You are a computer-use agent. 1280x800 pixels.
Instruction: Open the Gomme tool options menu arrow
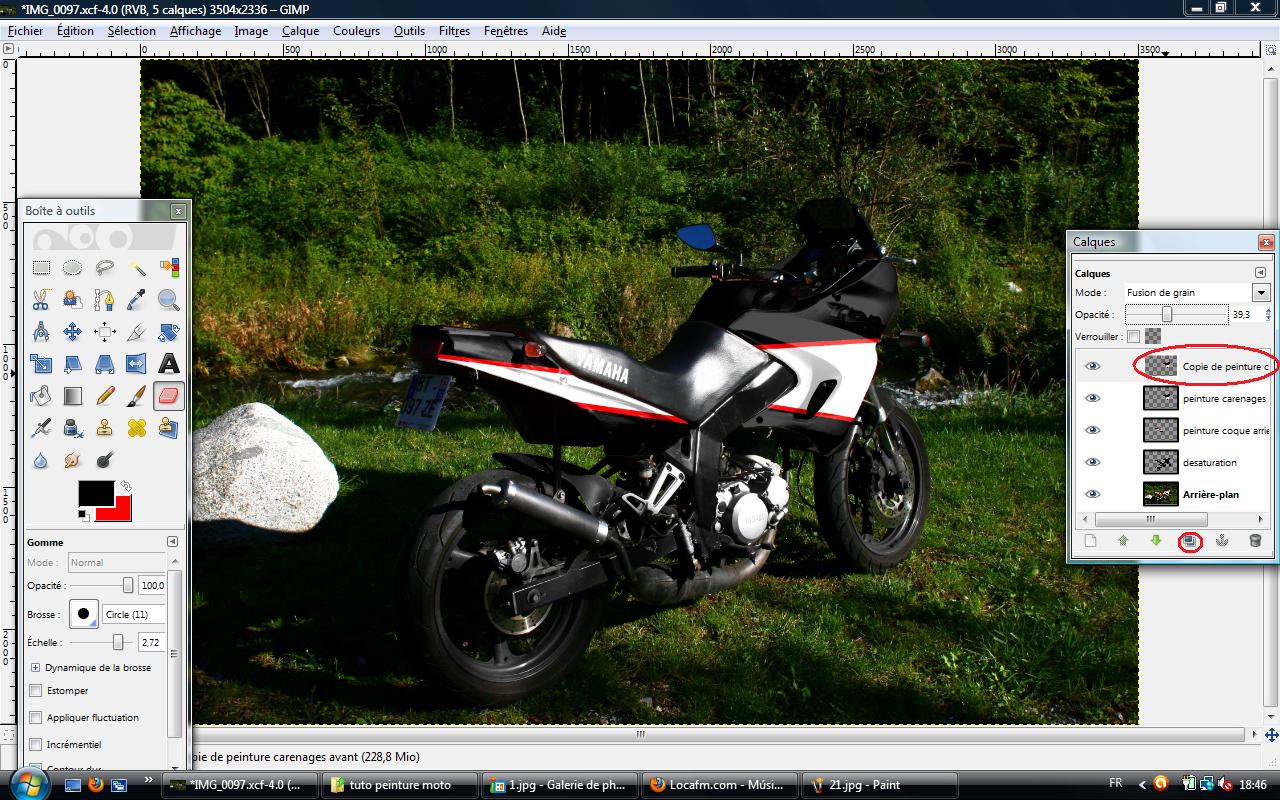pos(172,542)
